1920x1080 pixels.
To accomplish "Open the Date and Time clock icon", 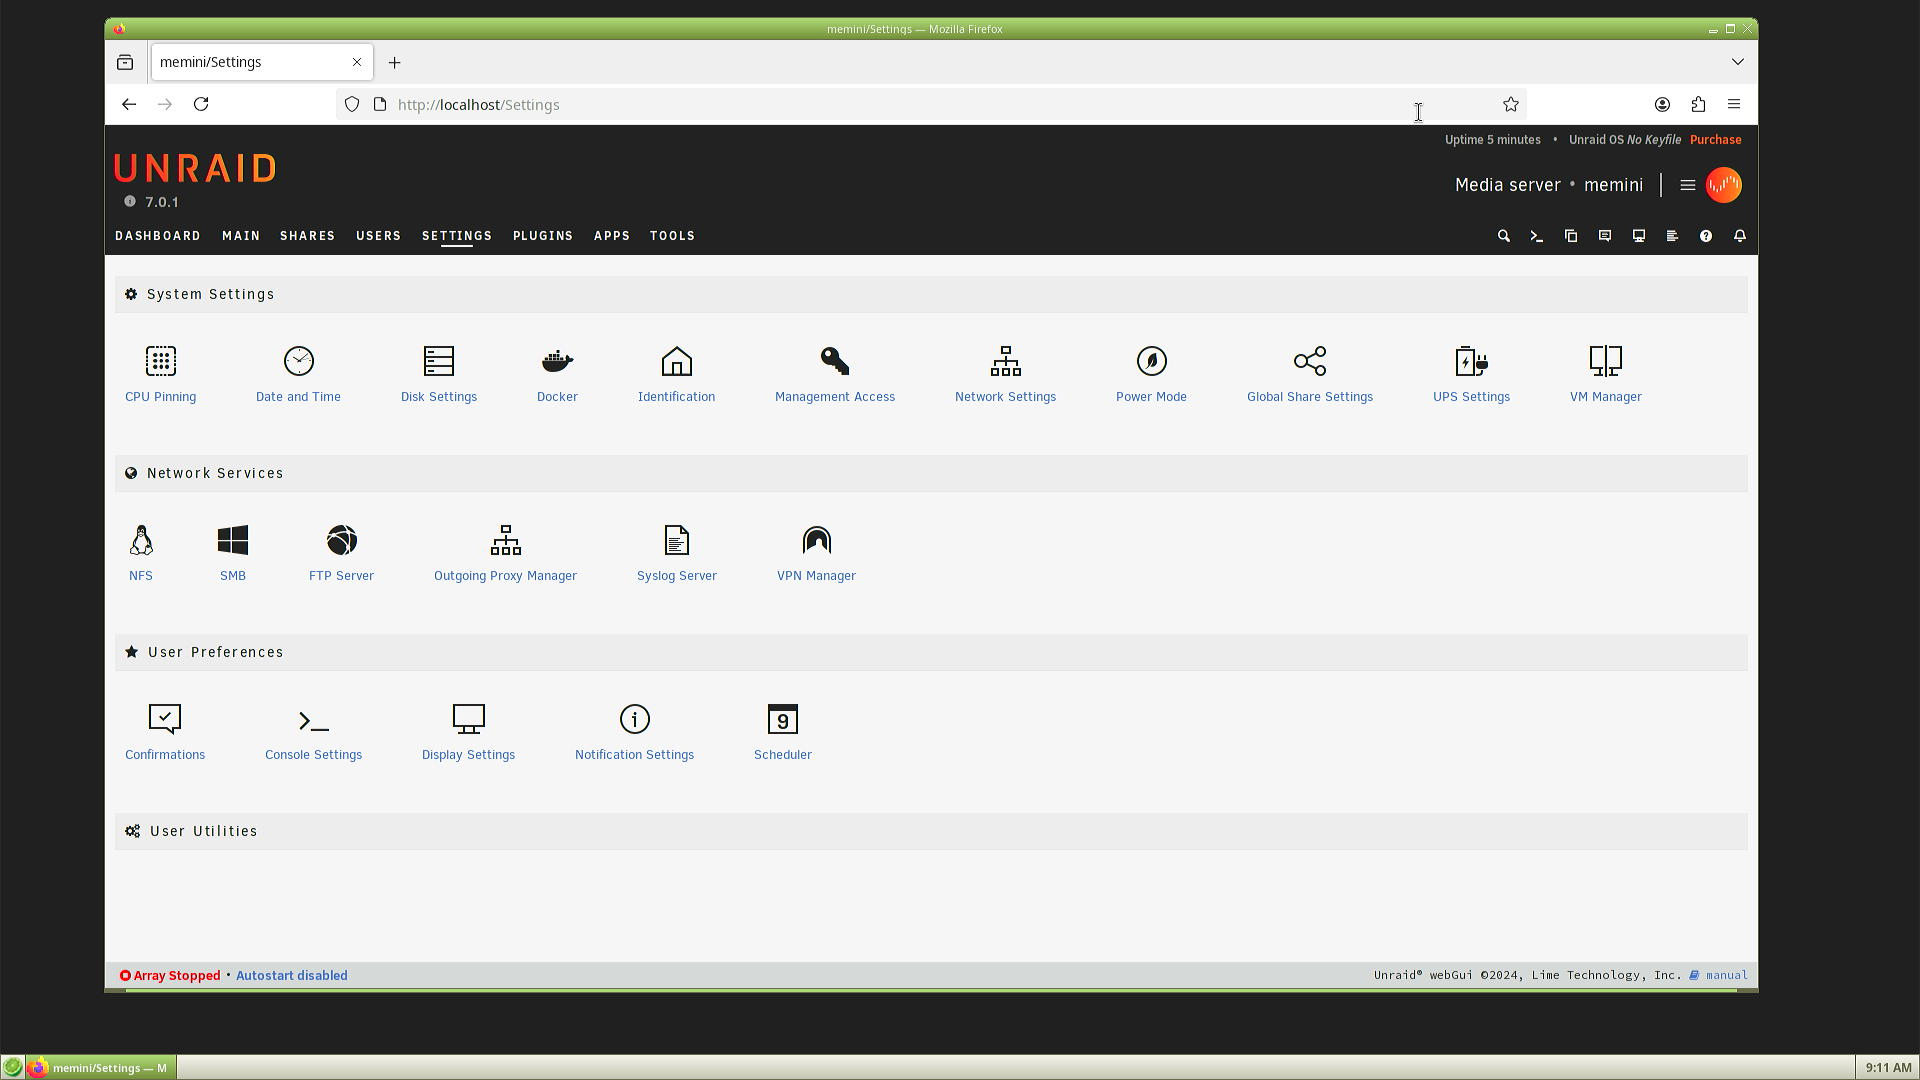I will tap(298, 361).
